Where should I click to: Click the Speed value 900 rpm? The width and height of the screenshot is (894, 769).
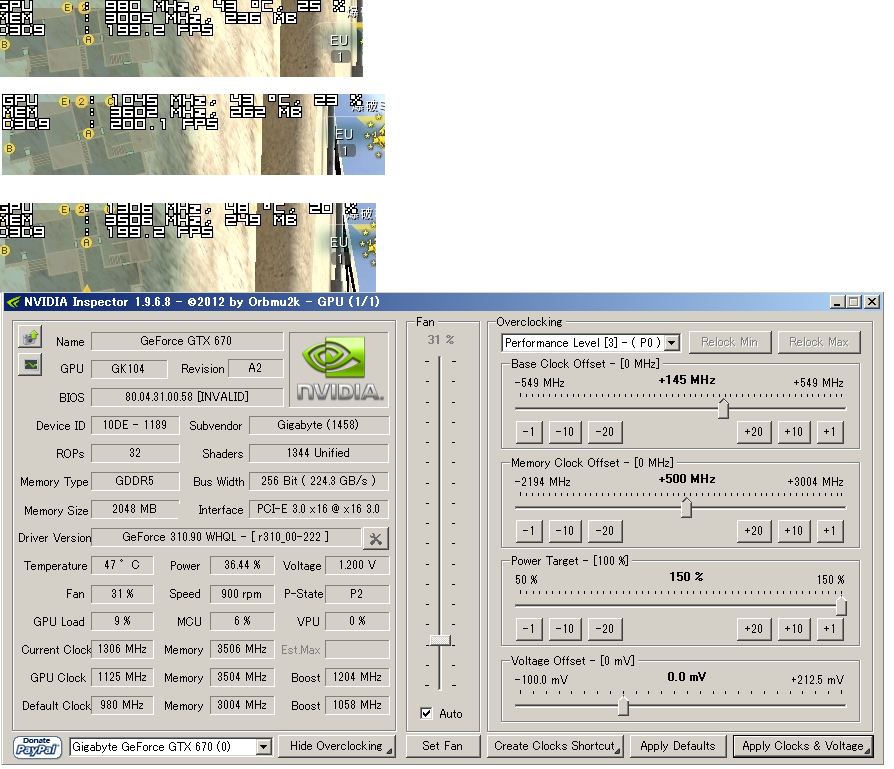(242, 594)
